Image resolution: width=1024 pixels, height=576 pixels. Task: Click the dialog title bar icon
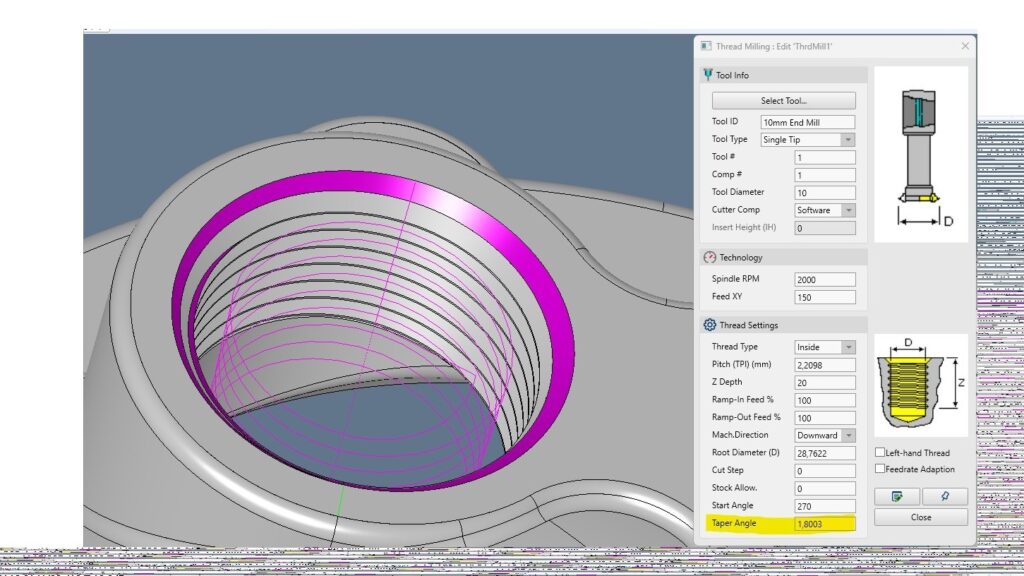tap(706, 46)
